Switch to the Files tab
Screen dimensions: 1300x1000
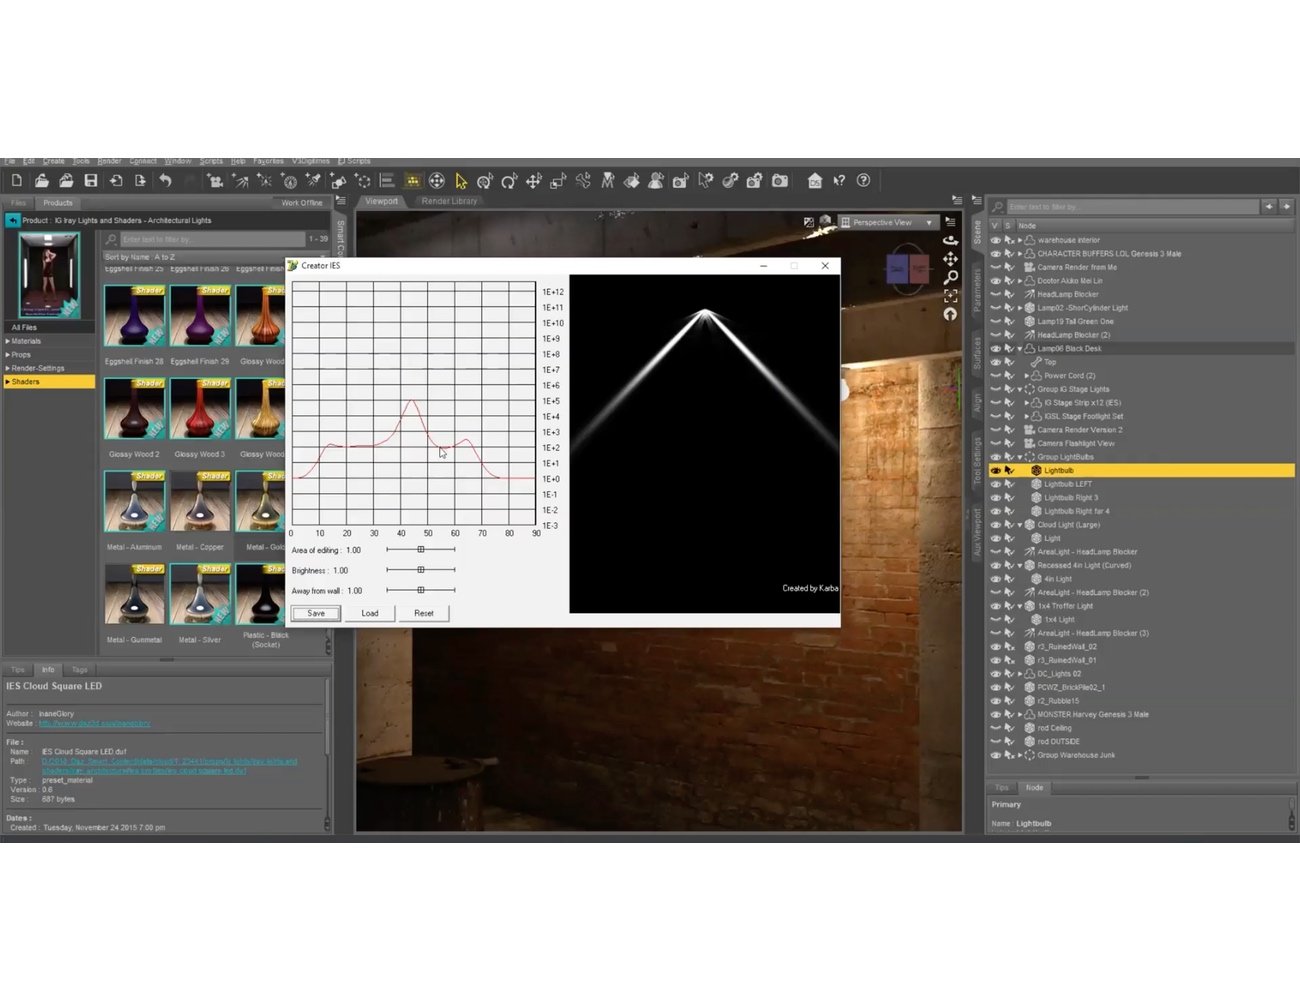[19, 202]
